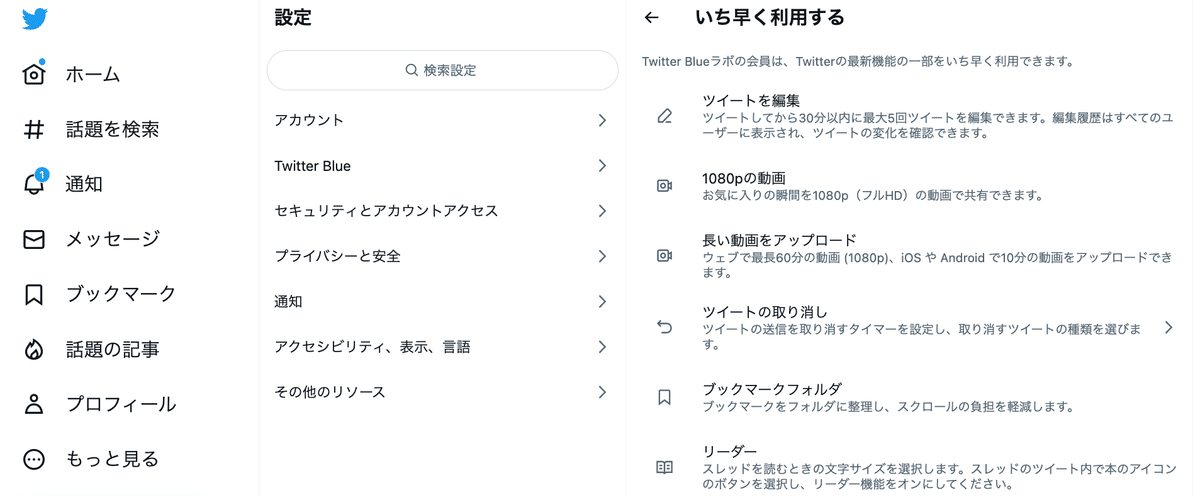Open 話題を検索 hashtag icon
The image size is (1200, 496).
(x=34, y=129)
